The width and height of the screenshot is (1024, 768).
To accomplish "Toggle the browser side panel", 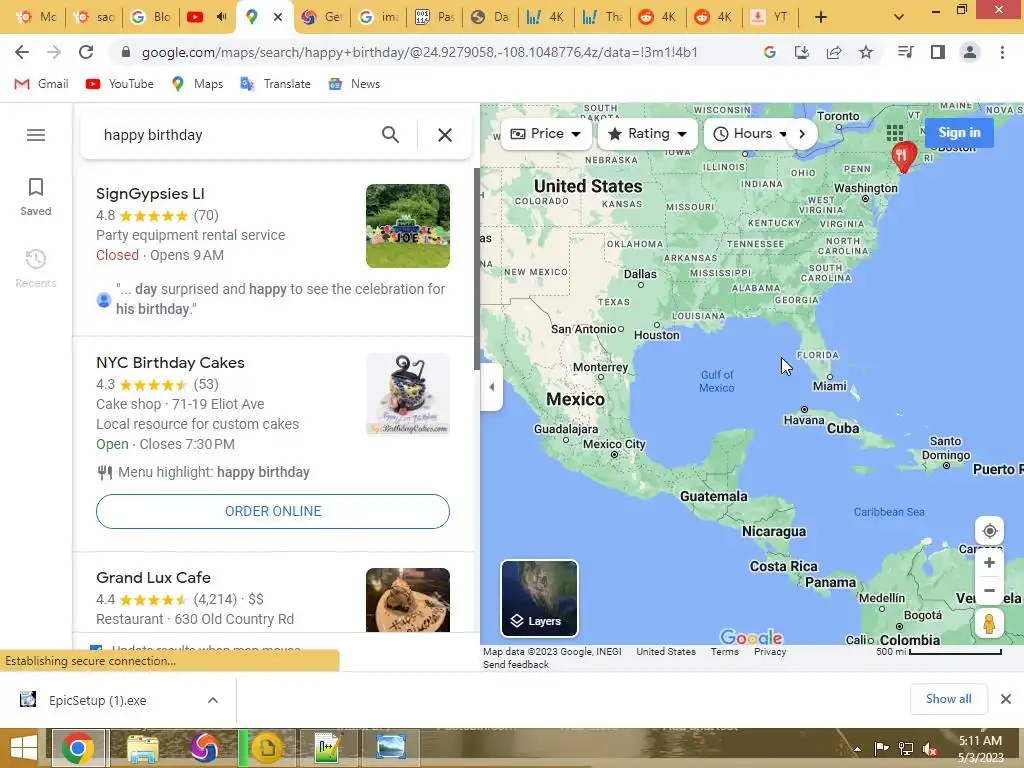I will tap(938, 52).
